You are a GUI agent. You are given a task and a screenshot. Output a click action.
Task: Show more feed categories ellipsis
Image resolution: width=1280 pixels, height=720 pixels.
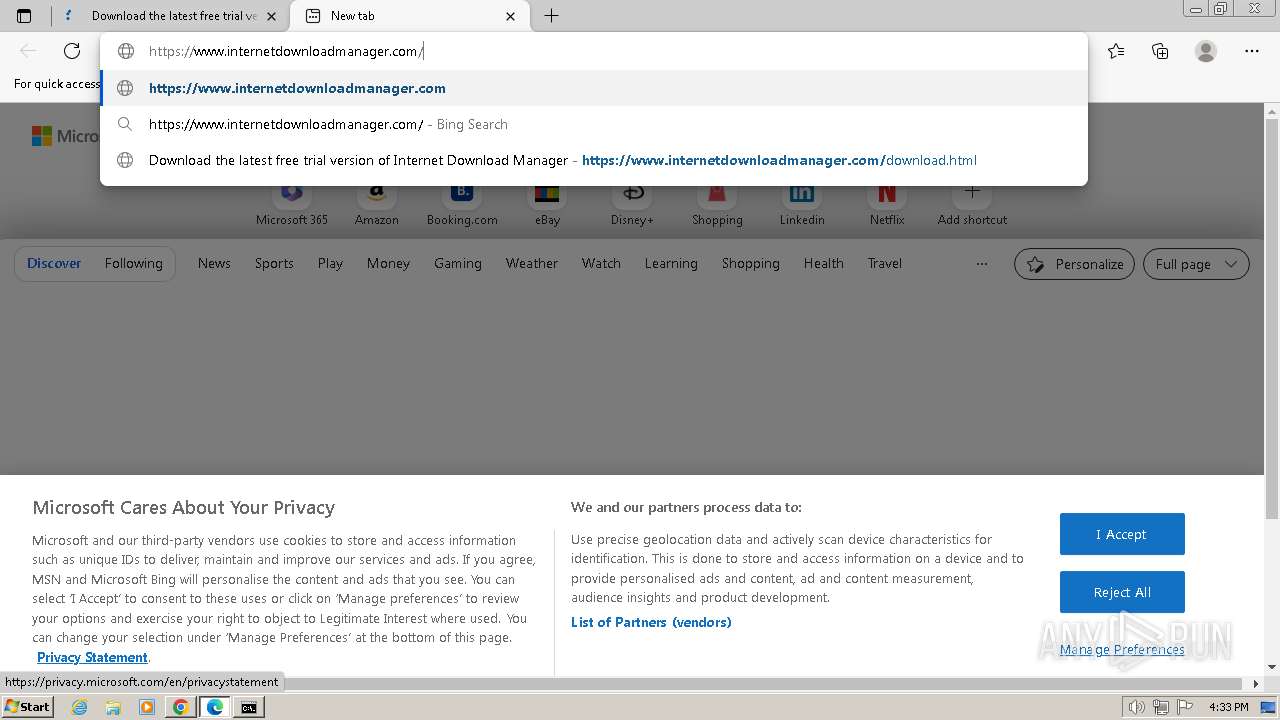(x=982, y=264)
